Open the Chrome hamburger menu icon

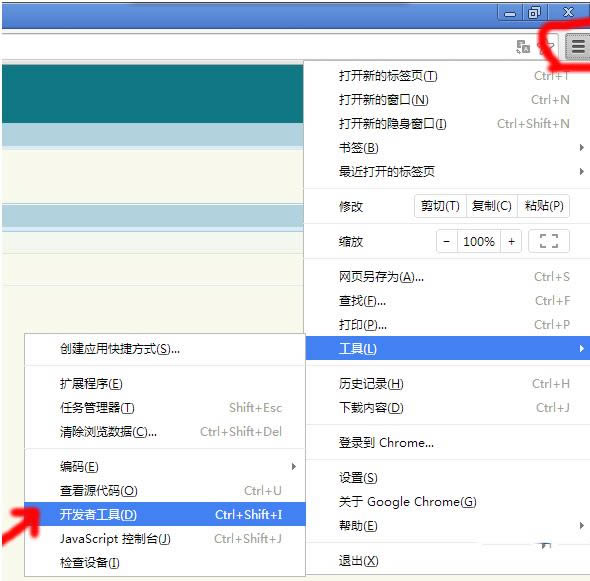click(x=578, y=47)
